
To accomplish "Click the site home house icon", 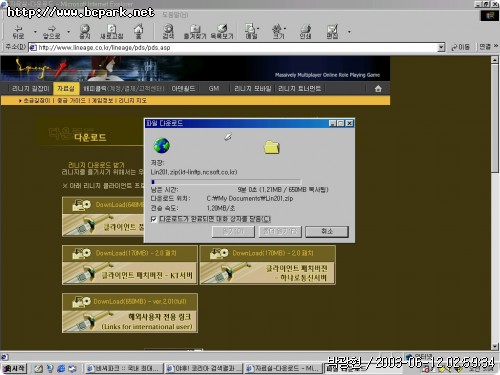I will 378,89.
